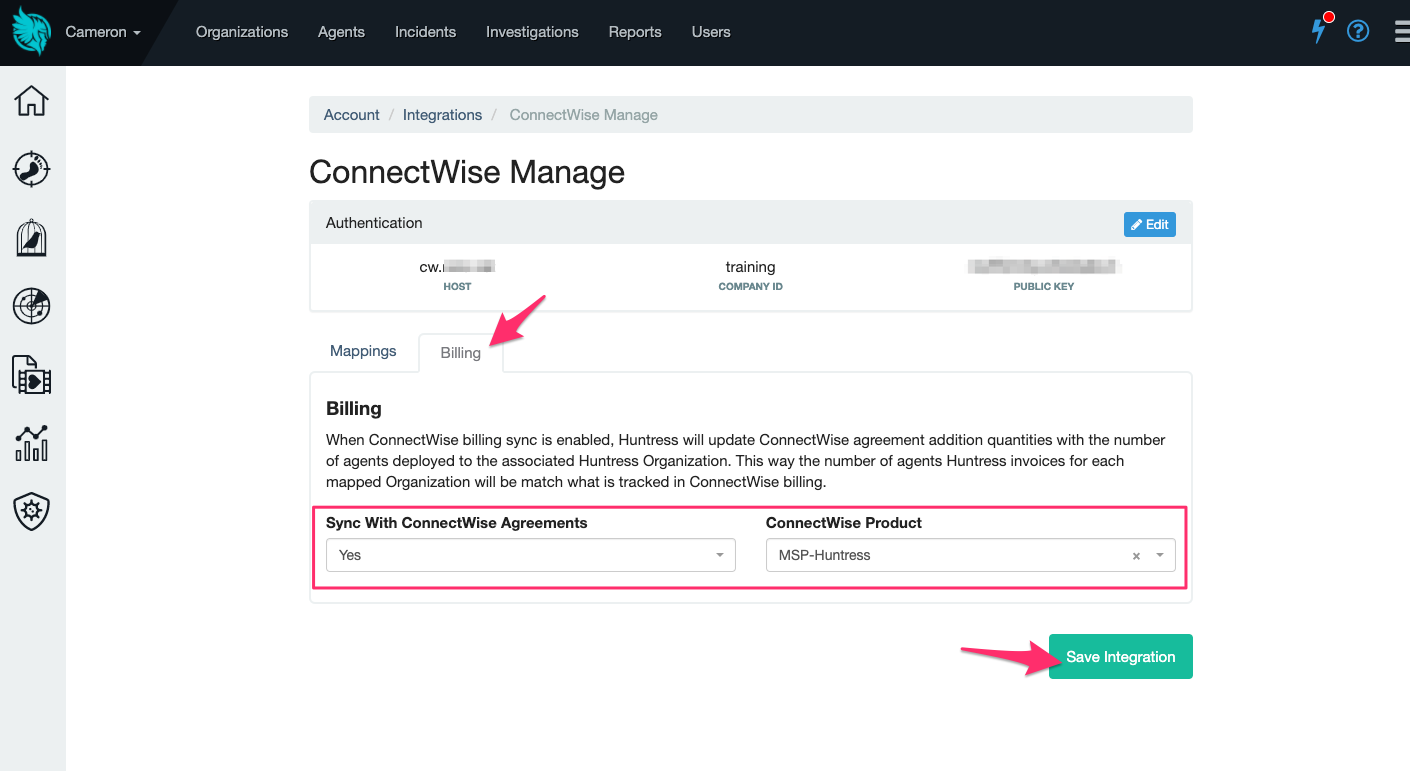
Task: Open Incidents in the top menu
Action: pyautogui.click(x=425, y=32)
